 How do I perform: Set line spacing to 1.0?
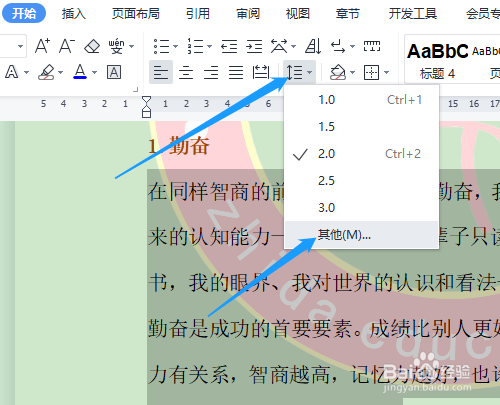361,100
